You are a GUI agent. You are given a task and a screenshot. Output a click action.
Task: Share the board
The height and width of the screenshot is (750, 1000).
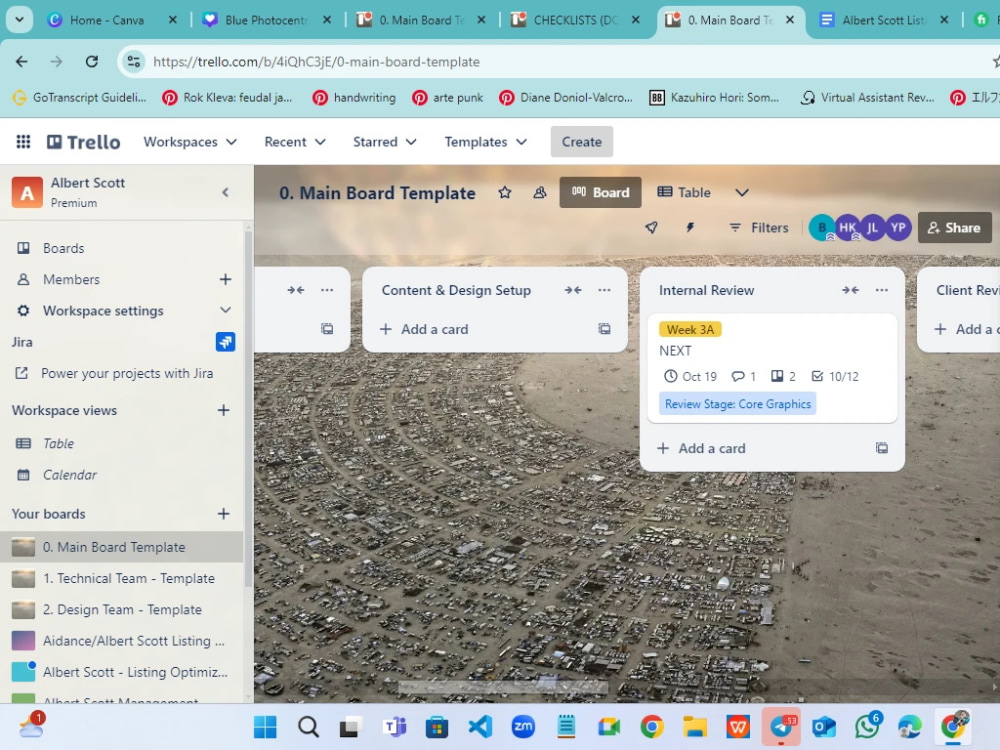click(x=954, y=228)
